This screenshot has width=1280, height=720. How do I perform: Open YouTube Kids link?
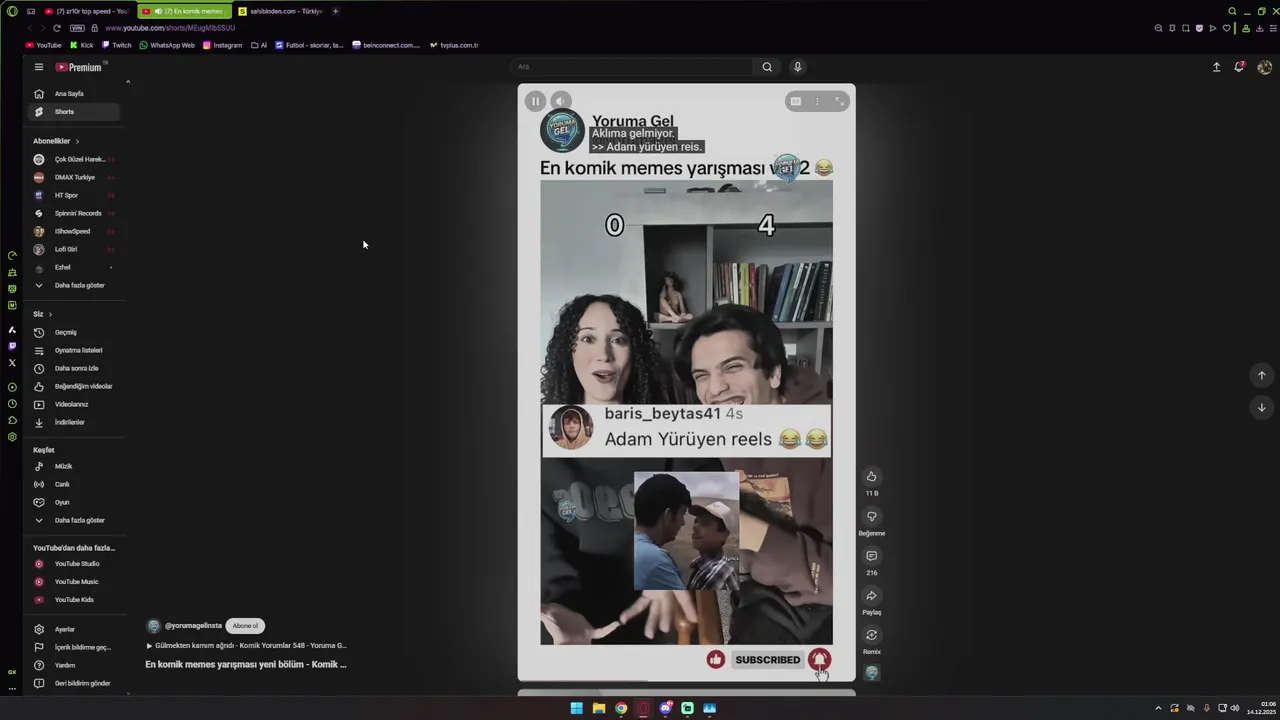(x=73, y=600)
